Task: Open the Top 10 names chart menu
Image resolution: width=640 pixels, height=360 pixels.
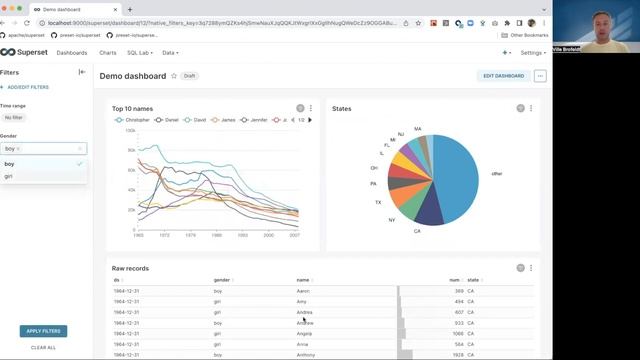Action: [311, 108]
